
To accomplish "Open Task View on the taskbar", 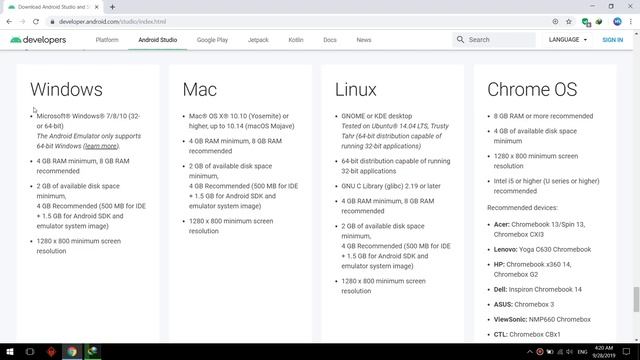I will pyautogui.click(x=30, y=351).
